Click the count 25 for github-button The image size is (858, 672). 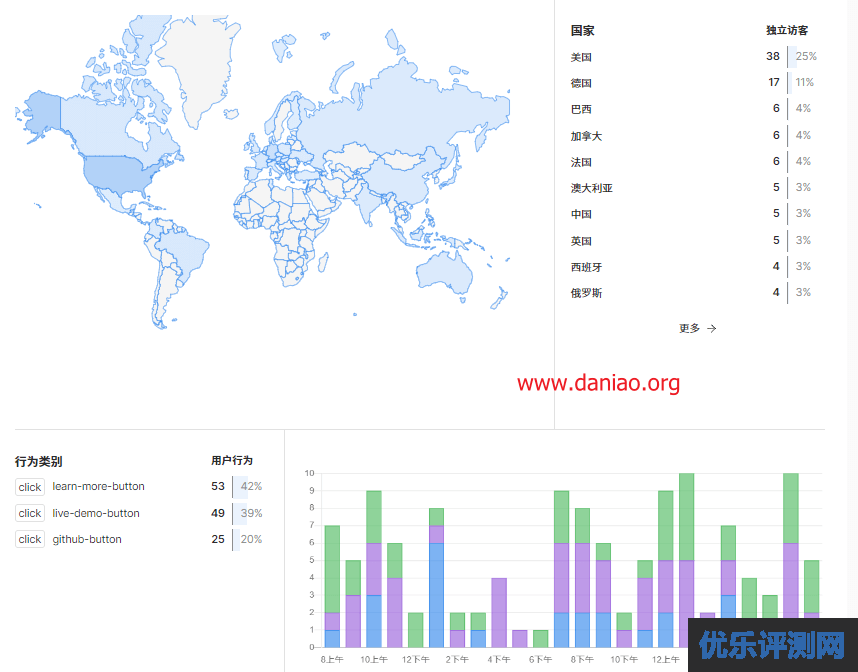(218, 539)
